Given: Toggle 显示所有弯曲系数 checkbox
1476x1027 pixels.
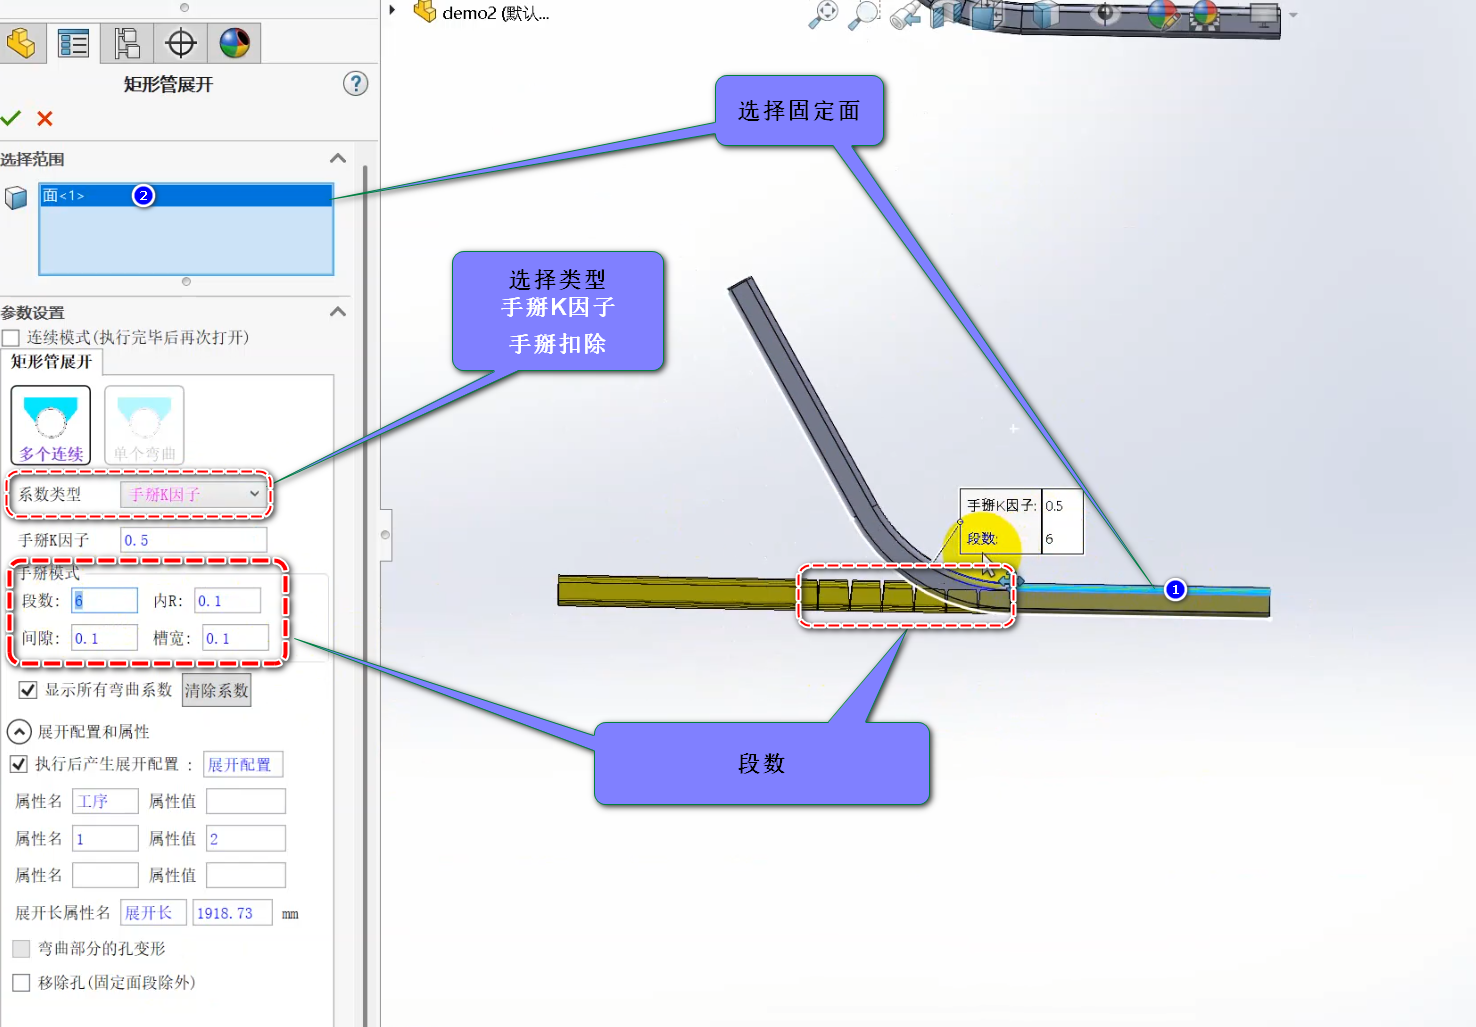Looking at the screenshot, I should (28, 690).
